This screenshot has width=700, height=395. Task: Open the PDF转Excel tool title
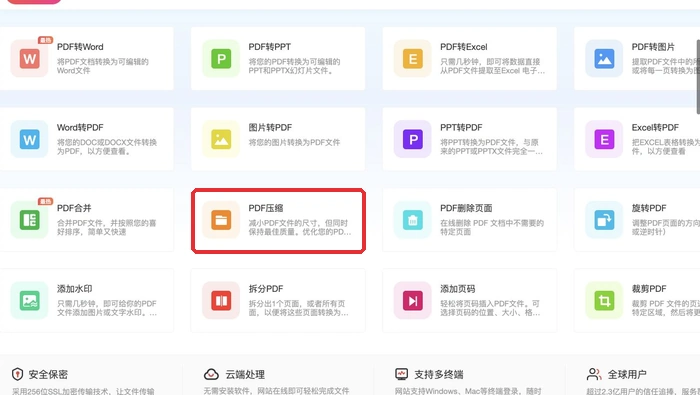(x=463, y=47)
